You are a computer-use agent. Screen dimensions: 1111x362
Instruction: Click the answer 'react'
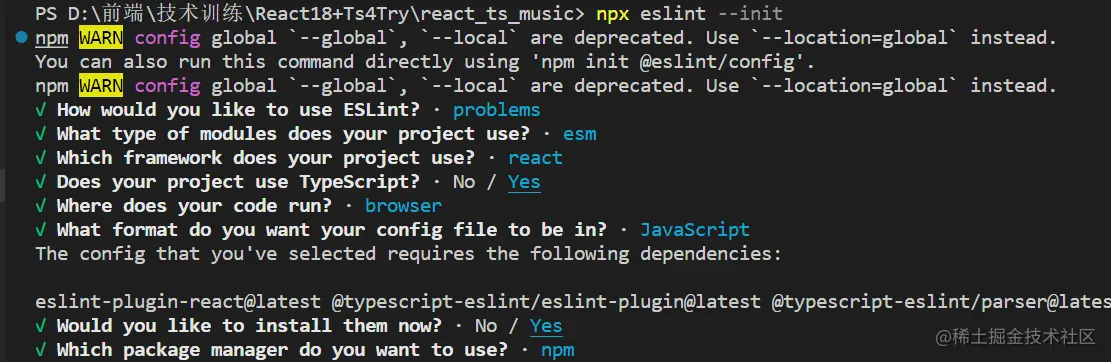[x=536, y=158]
